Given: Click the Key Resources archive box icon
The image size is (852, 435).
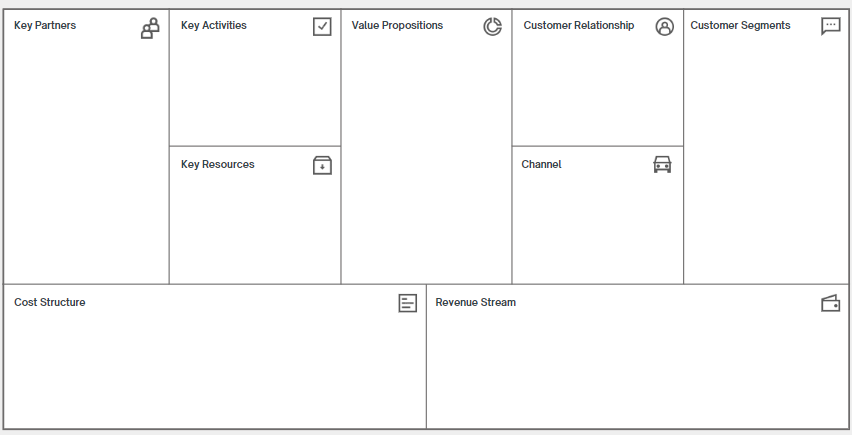Looking at the screenshot, I should [x=322, y=165].
